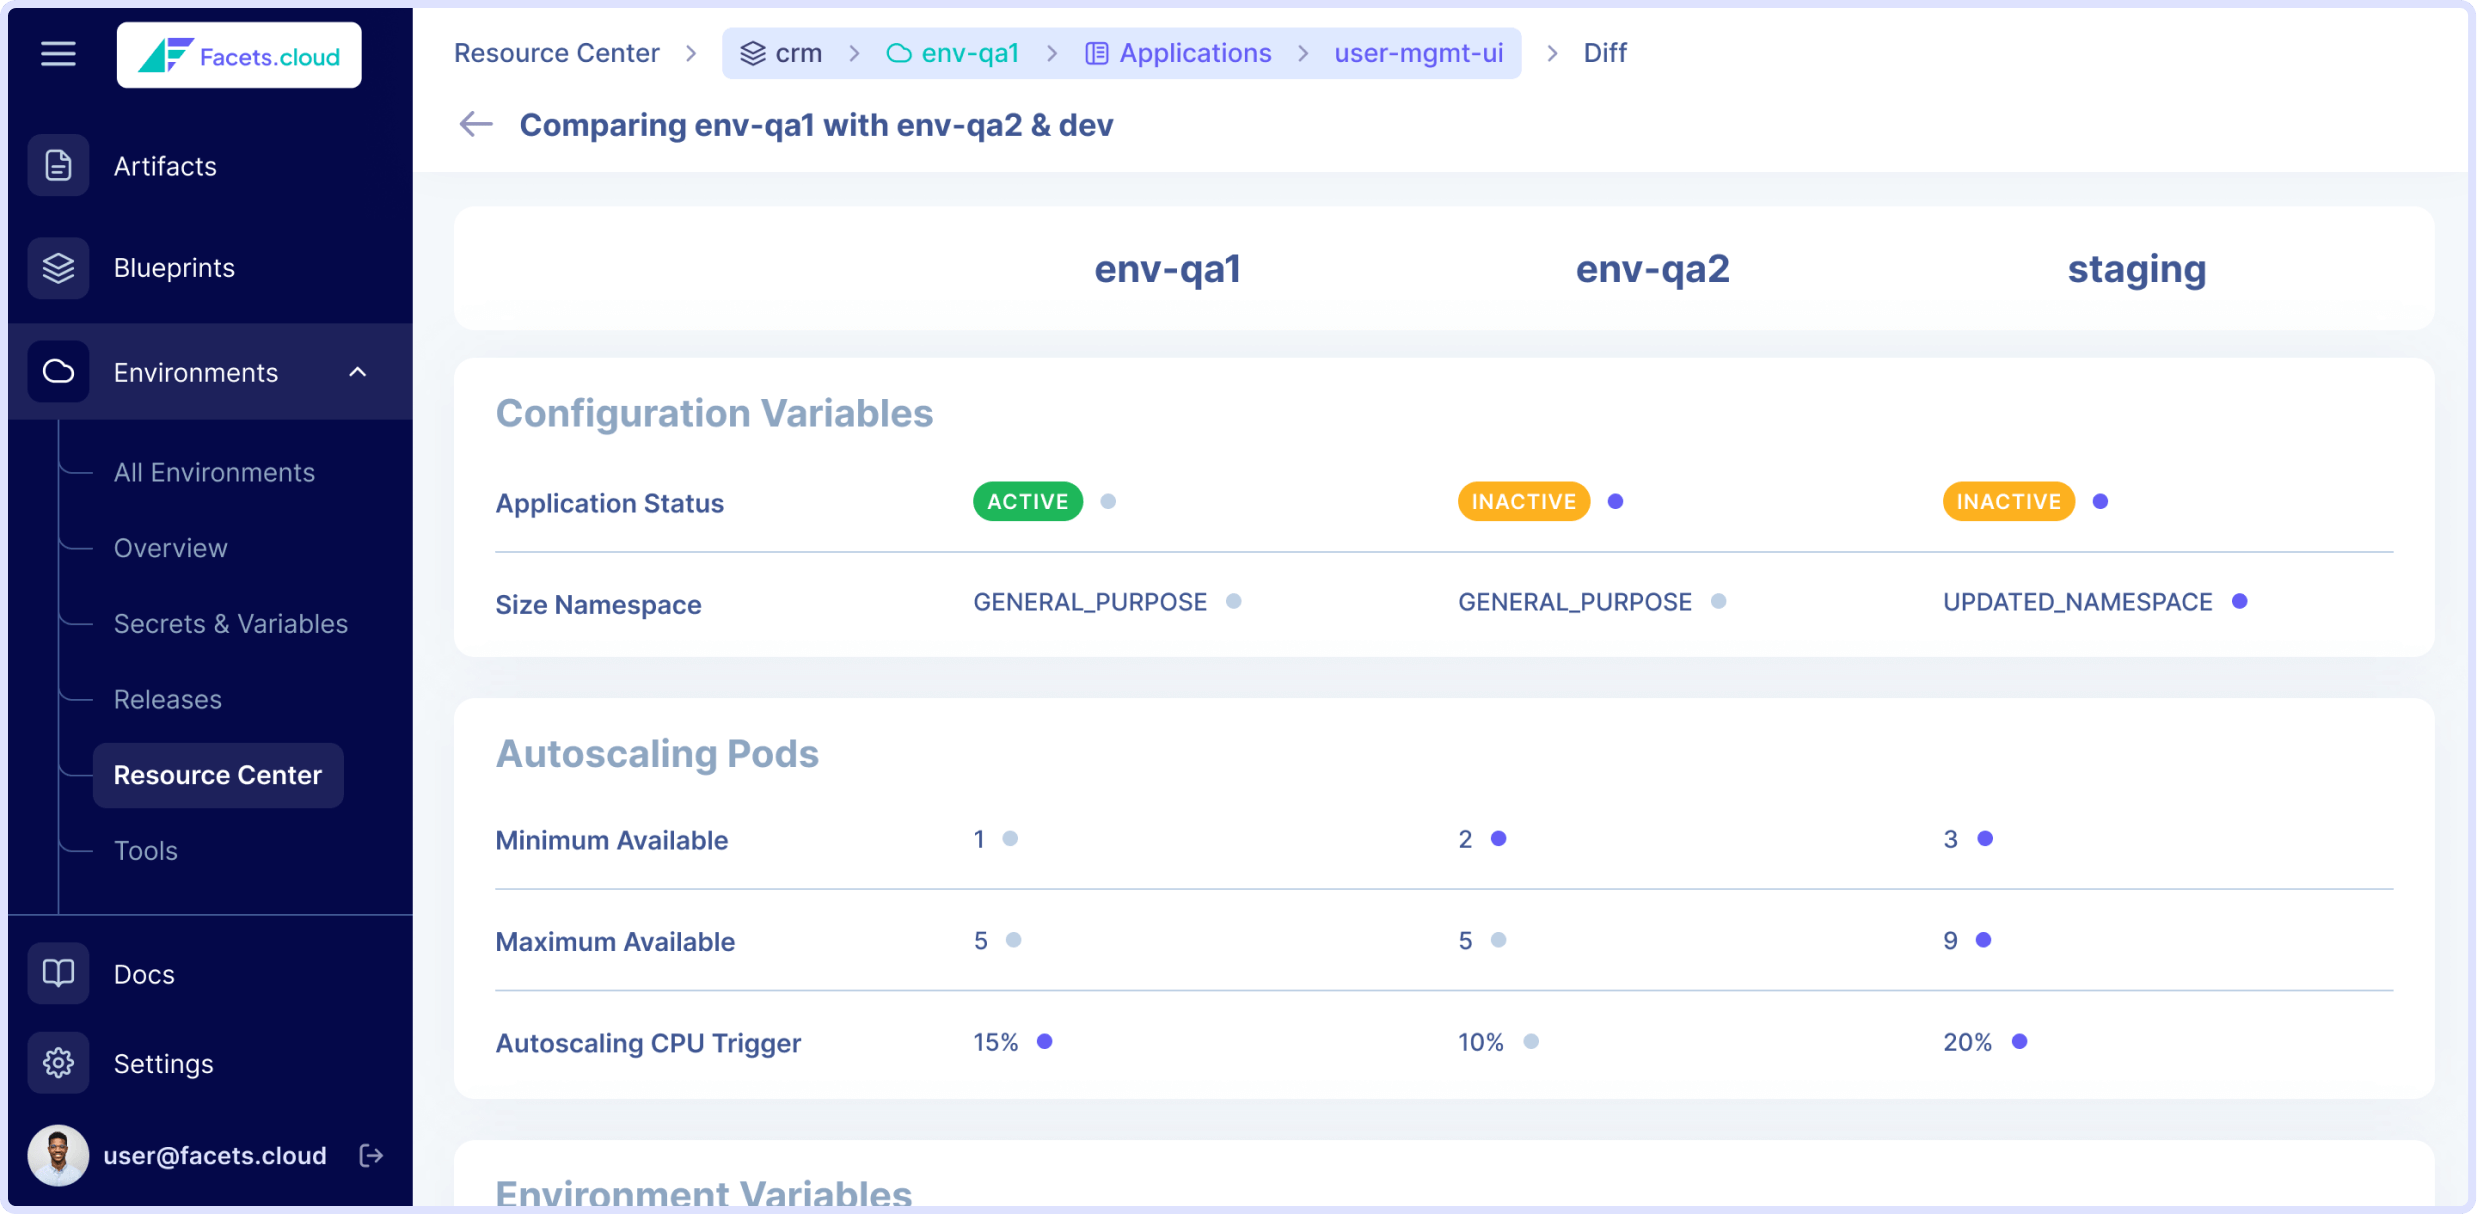Navigate to All Environments menu item
The height and width of the screenshot is (1215, 2477).
coord(213,472)
